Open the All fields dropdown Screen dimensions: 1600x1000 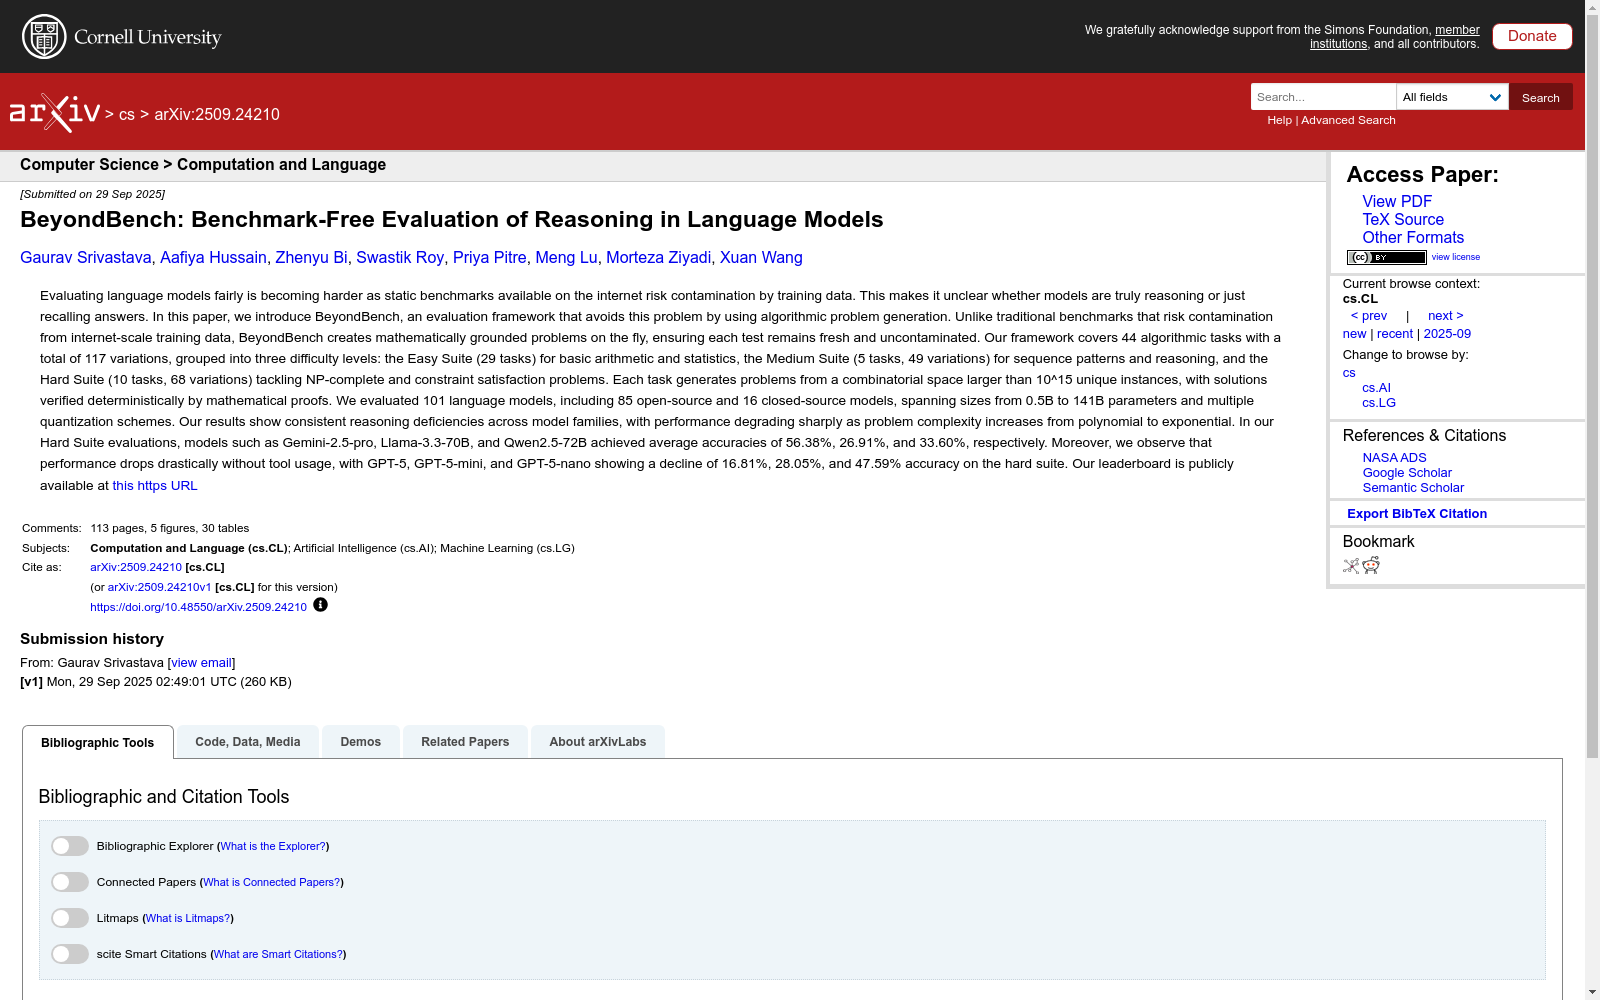[1452, 97]
